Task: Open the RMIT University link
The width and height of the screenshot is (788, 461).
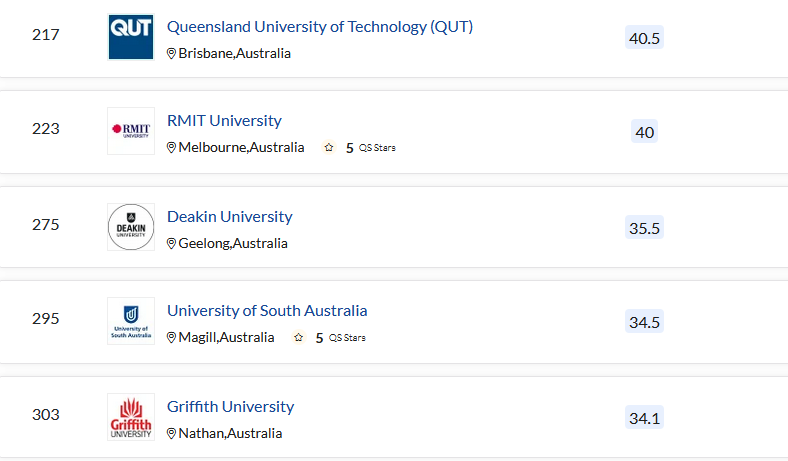Action: point(224,121)
